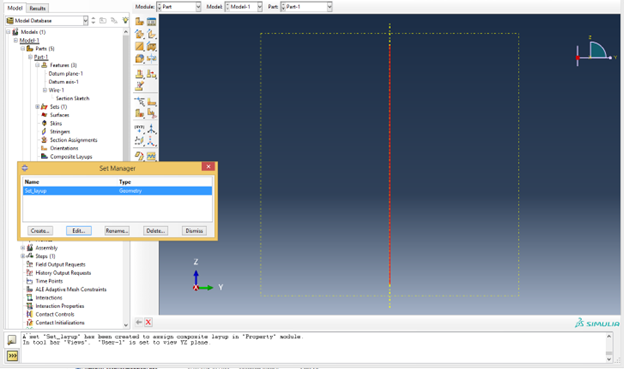
Task: Click the Create Part tool icon
Action: [x=139, y=21]
